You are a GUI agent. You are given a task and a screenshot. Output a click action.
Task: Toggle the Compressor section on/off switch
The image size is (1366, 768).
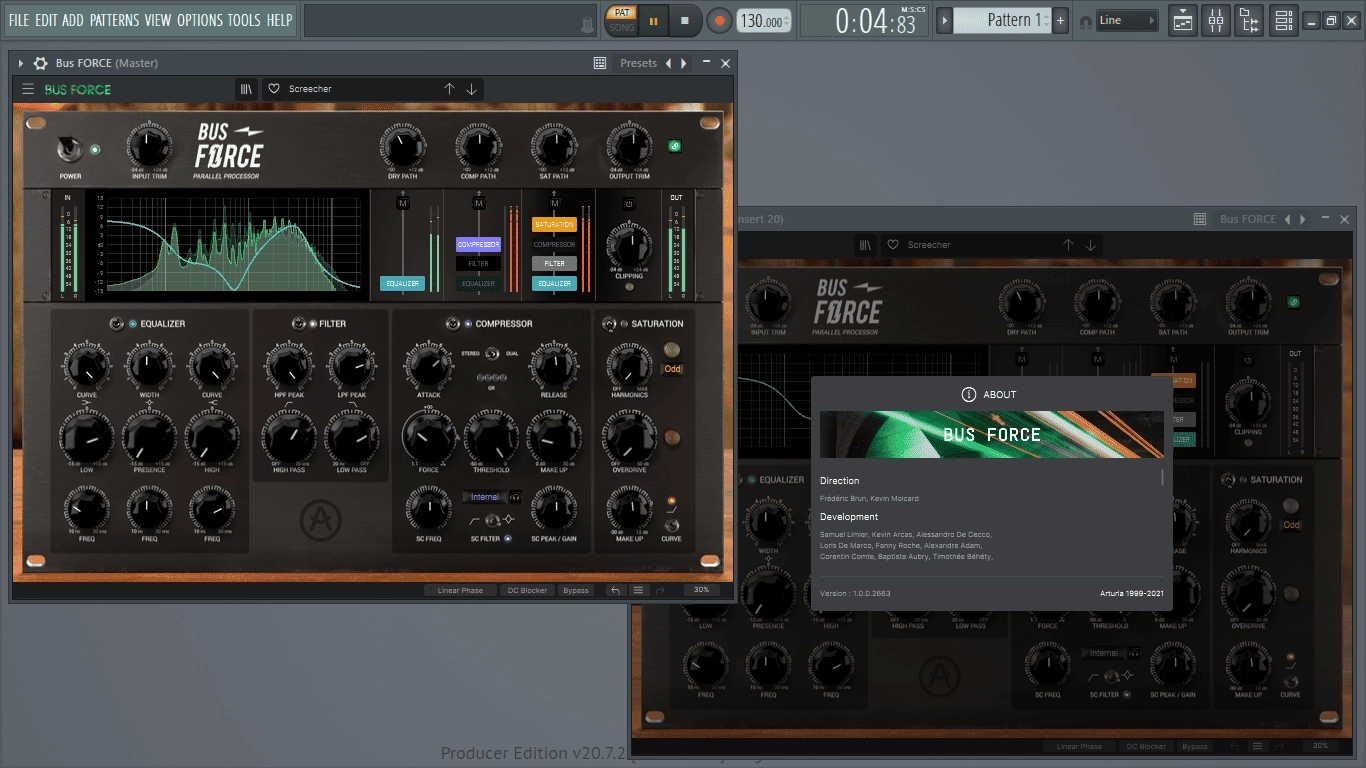tap(452, 324)
